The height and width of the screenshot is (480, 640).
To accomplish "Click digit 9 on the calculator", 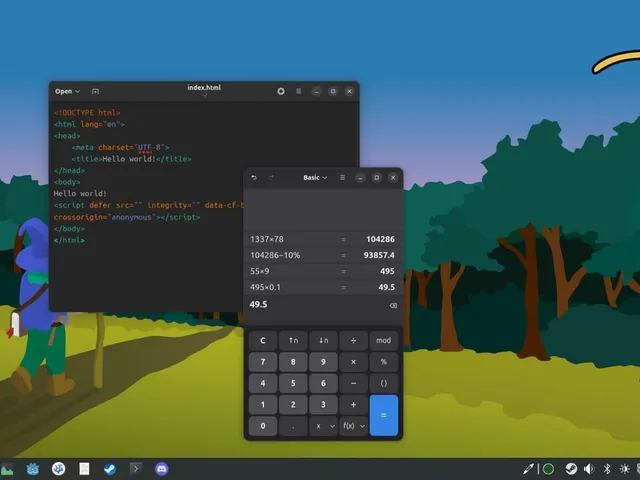I will pos(323,362).
